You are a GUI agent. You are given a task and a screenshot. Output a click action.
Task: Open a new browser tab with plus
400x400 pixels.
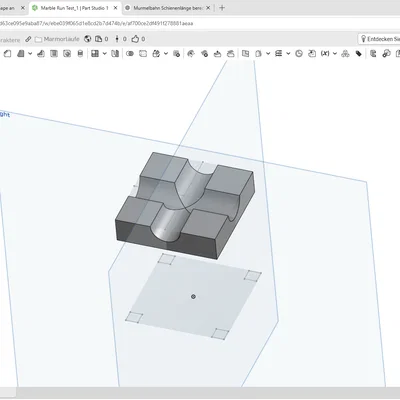[222, 8]
